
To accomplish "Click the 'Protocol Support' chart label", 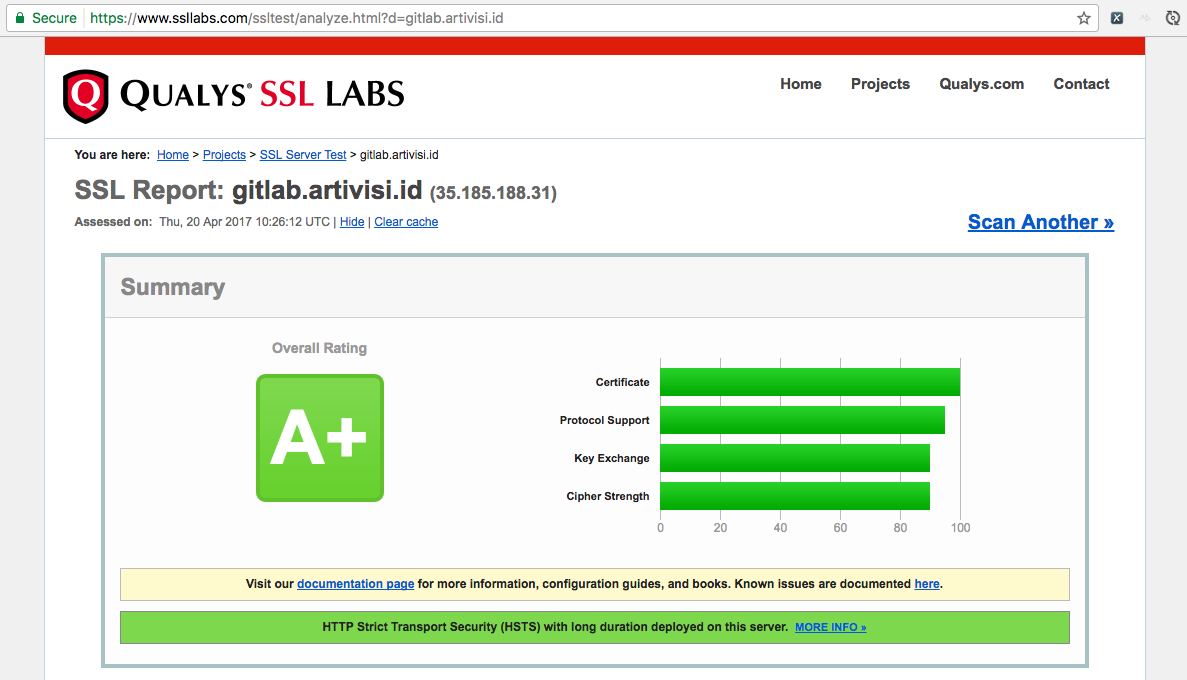I will click(x=604, y=420).
